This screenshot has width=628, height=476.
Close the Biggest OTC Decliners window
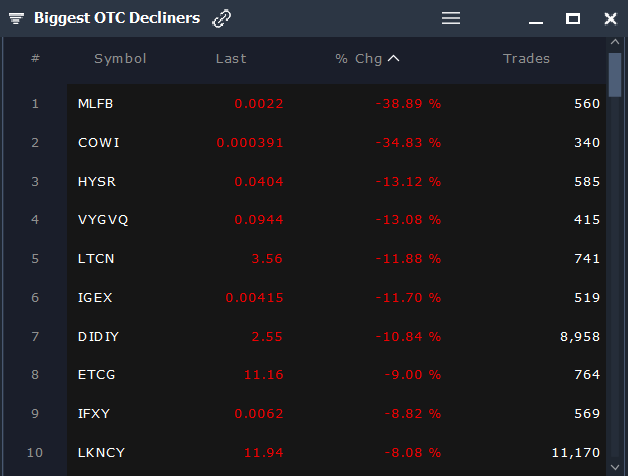[610, 18]
